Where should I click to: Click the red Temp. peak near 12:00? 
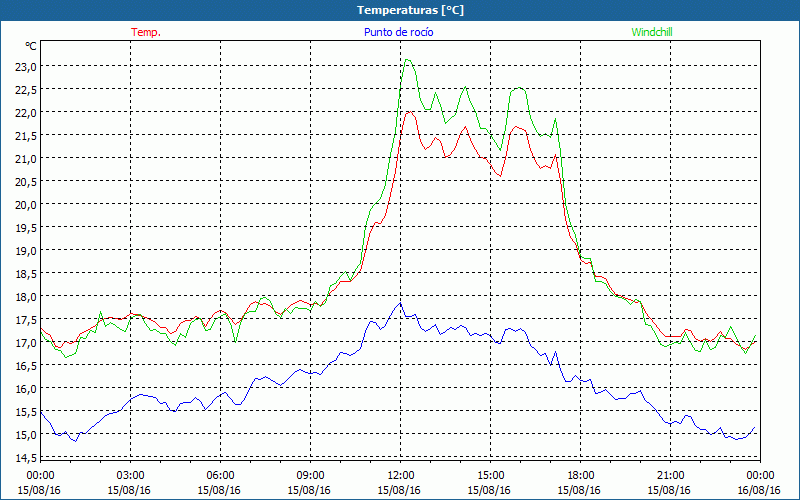click(x=409, y=112)
